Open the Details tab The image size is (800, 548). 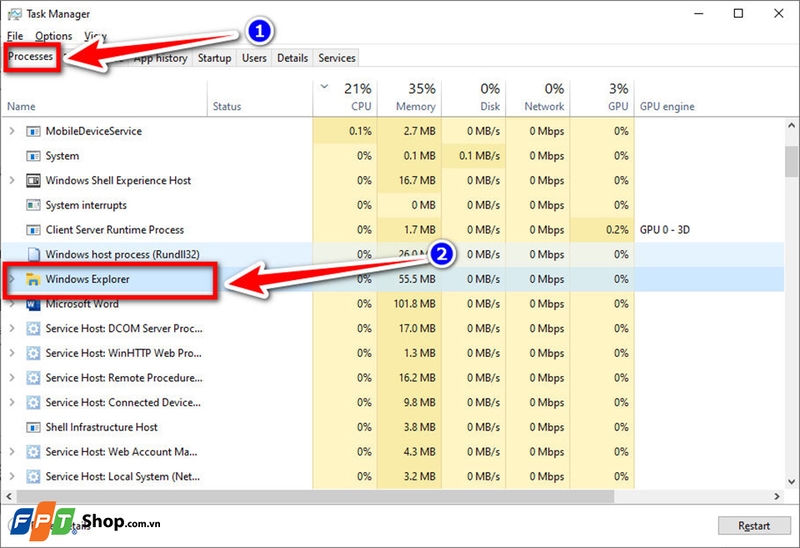click(292, 58)
